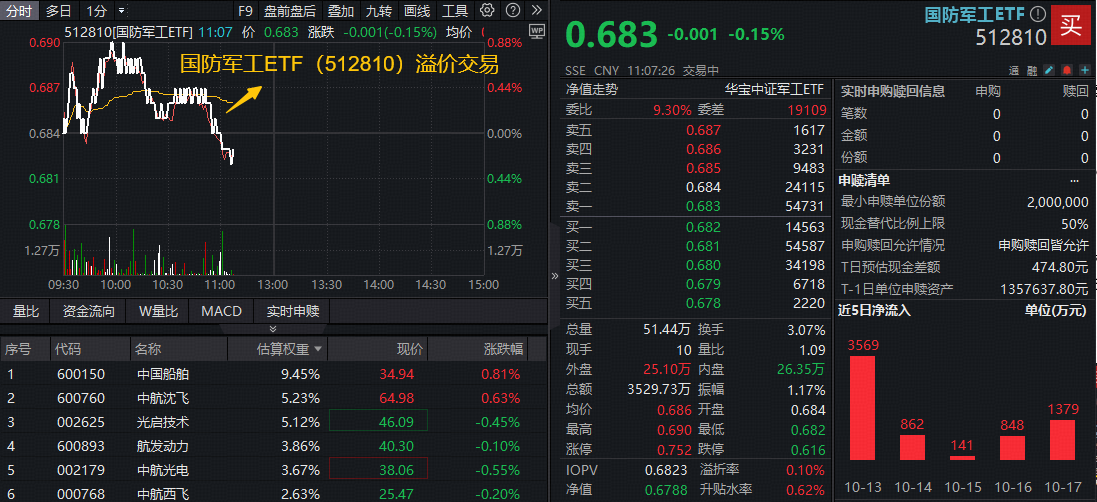Sort holdings by 估算权重 column
This screenshot has height=502, width=1097.
pos(290,349)
